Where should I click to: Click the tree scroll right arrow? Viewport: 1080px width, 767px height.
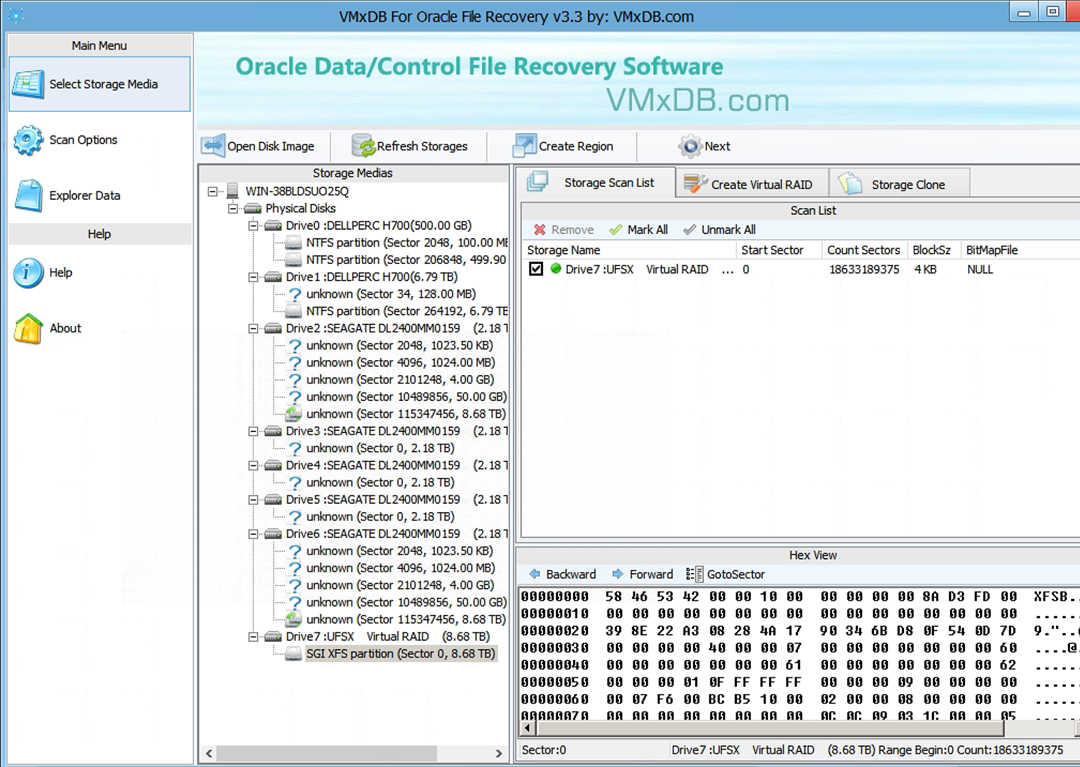(499, 753)
